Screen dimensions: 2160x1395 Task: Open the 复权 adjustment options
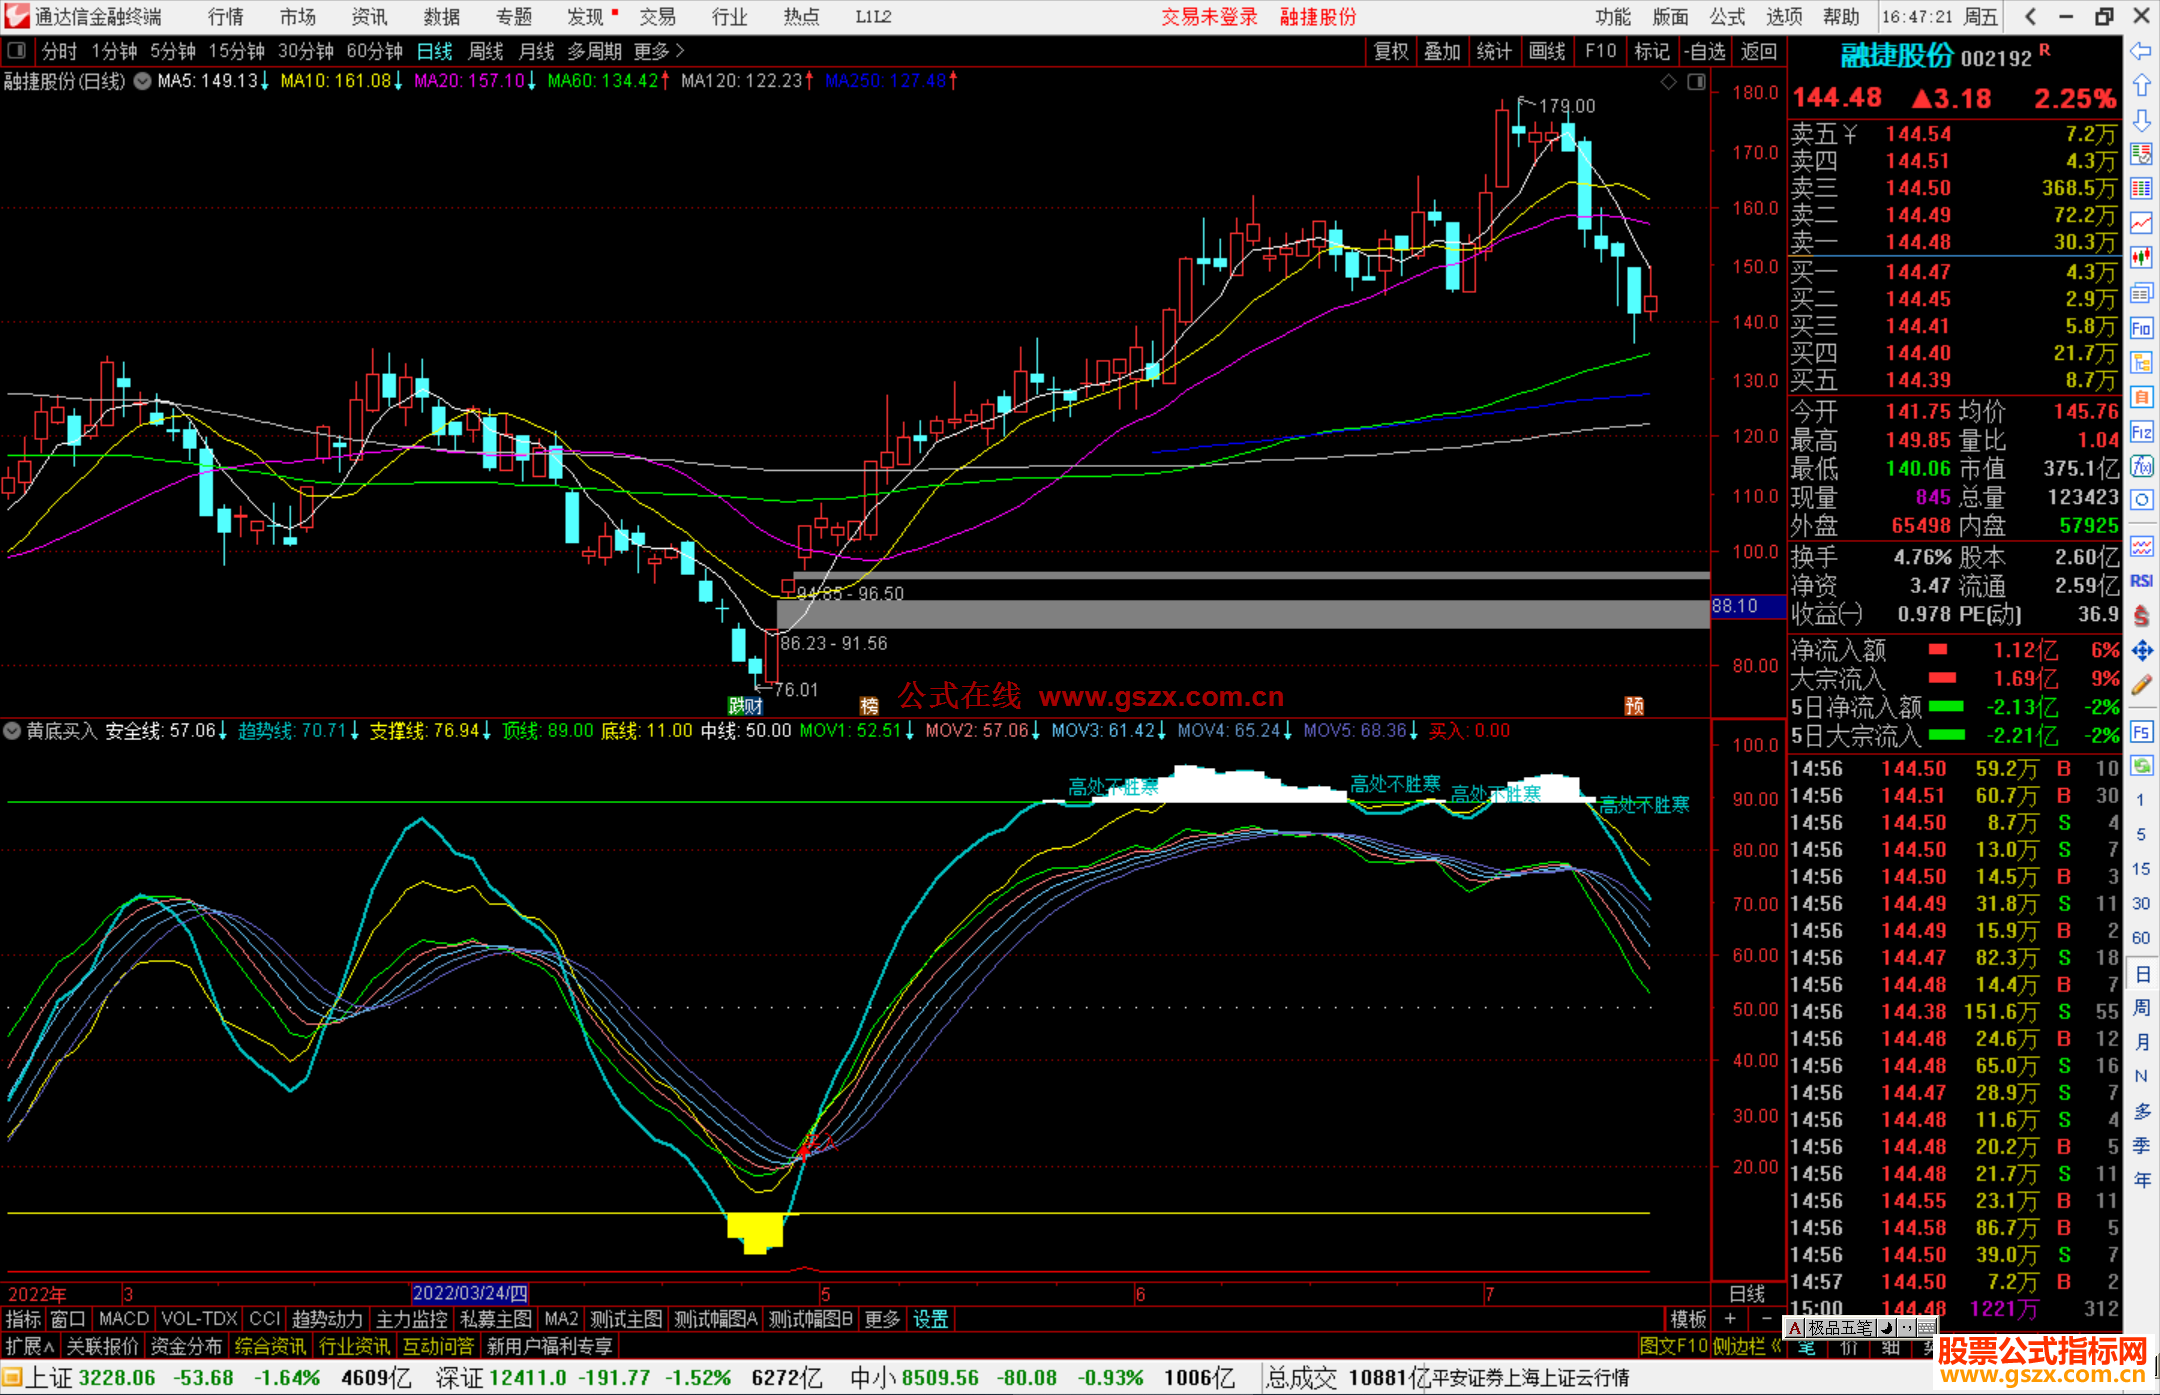(1391, 51)
